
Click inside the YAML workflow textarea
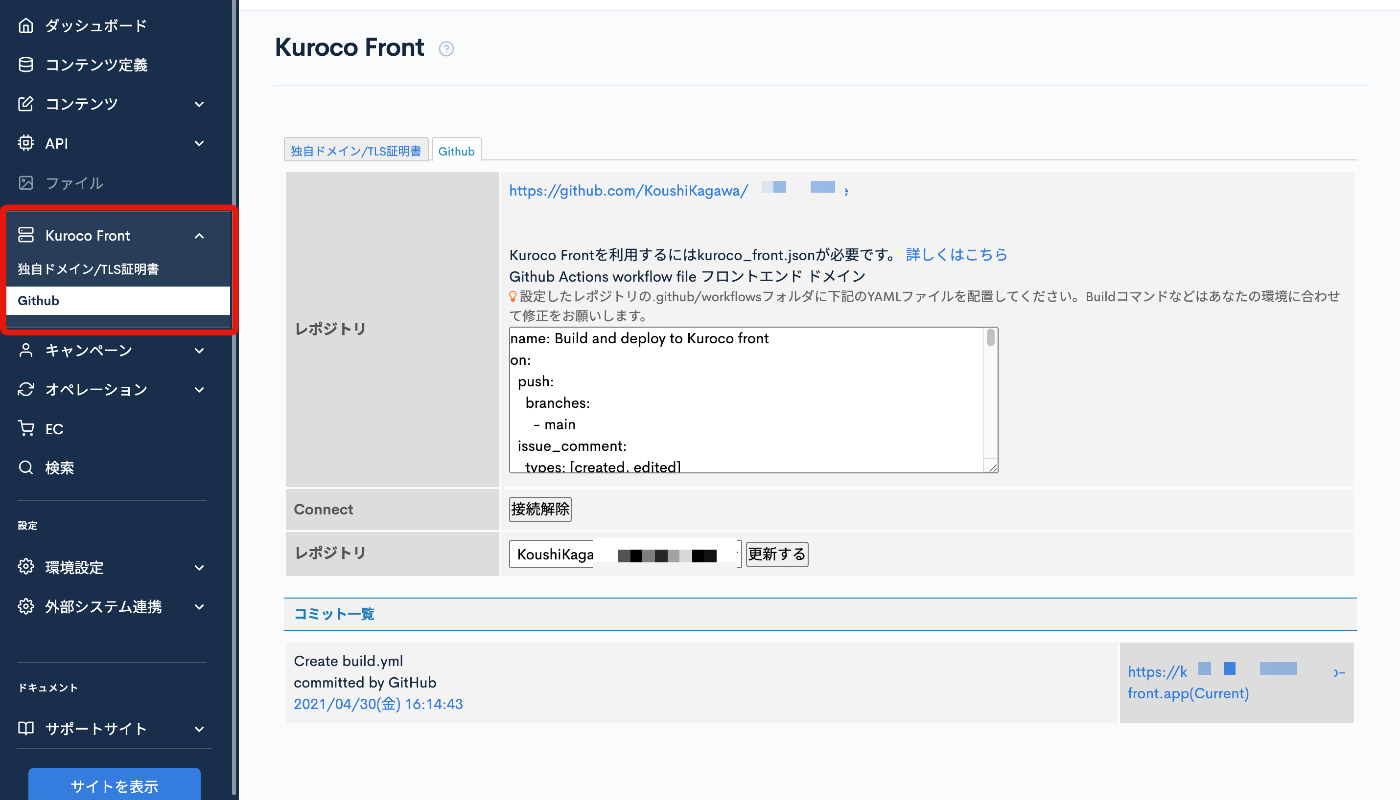[x=746, y=400]
